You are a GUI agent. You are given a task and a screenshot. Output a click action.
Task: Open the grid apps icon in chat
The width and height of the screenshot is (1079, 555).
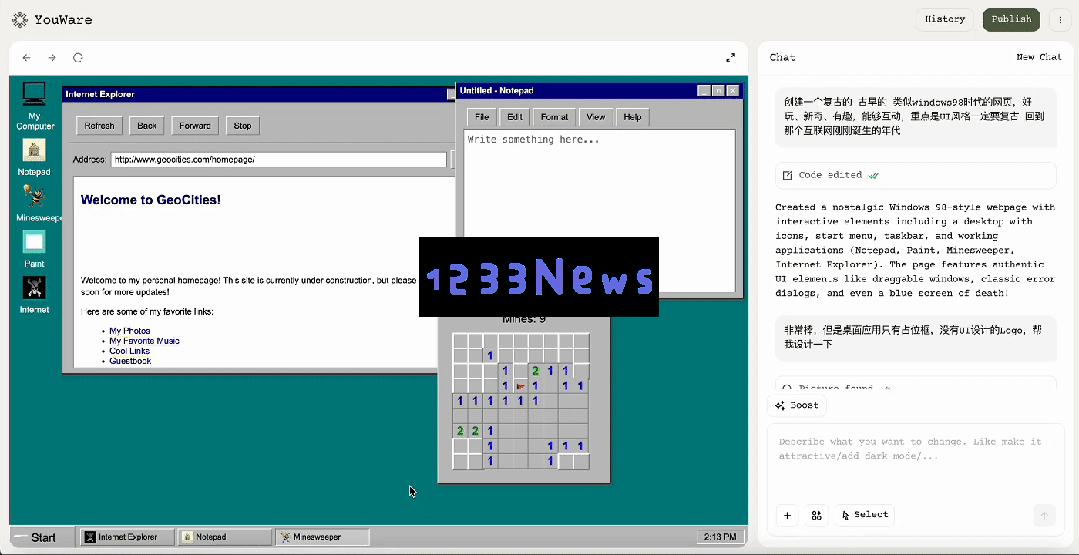(x=817, y=515)
